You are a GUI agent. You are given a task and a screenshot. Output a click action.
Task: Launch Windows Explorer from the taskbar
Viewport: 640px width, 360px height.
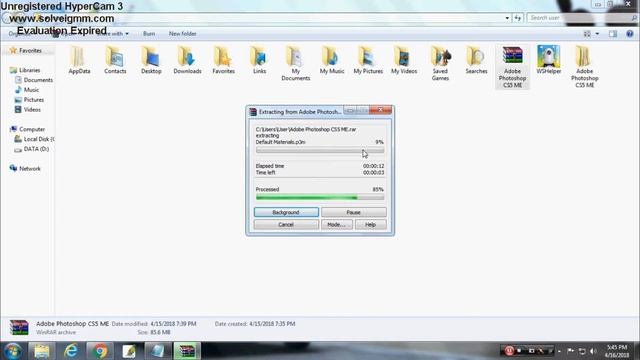click(x=42, y=351)
